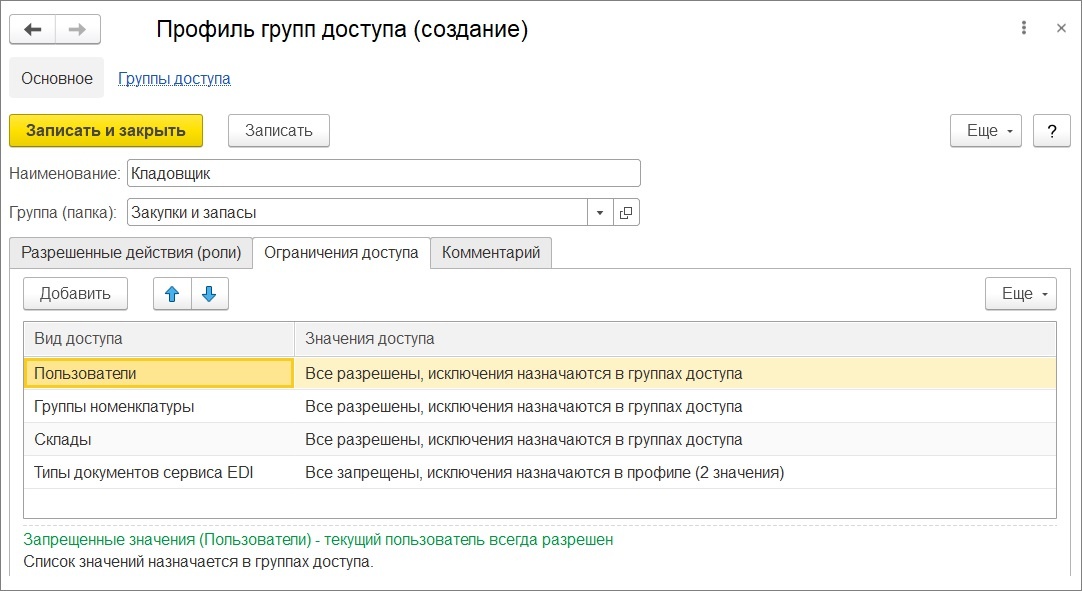The width and height of the screenshot is (1082, 591).
Task: Click access value for Группы номенклатуры row
Action: click(x=675, y=407)
